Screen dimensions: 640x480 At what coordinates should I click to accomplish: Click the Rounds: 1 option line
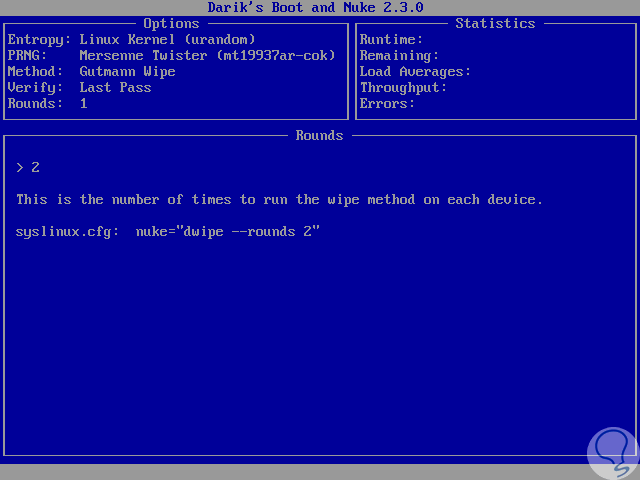pos(48,103)
